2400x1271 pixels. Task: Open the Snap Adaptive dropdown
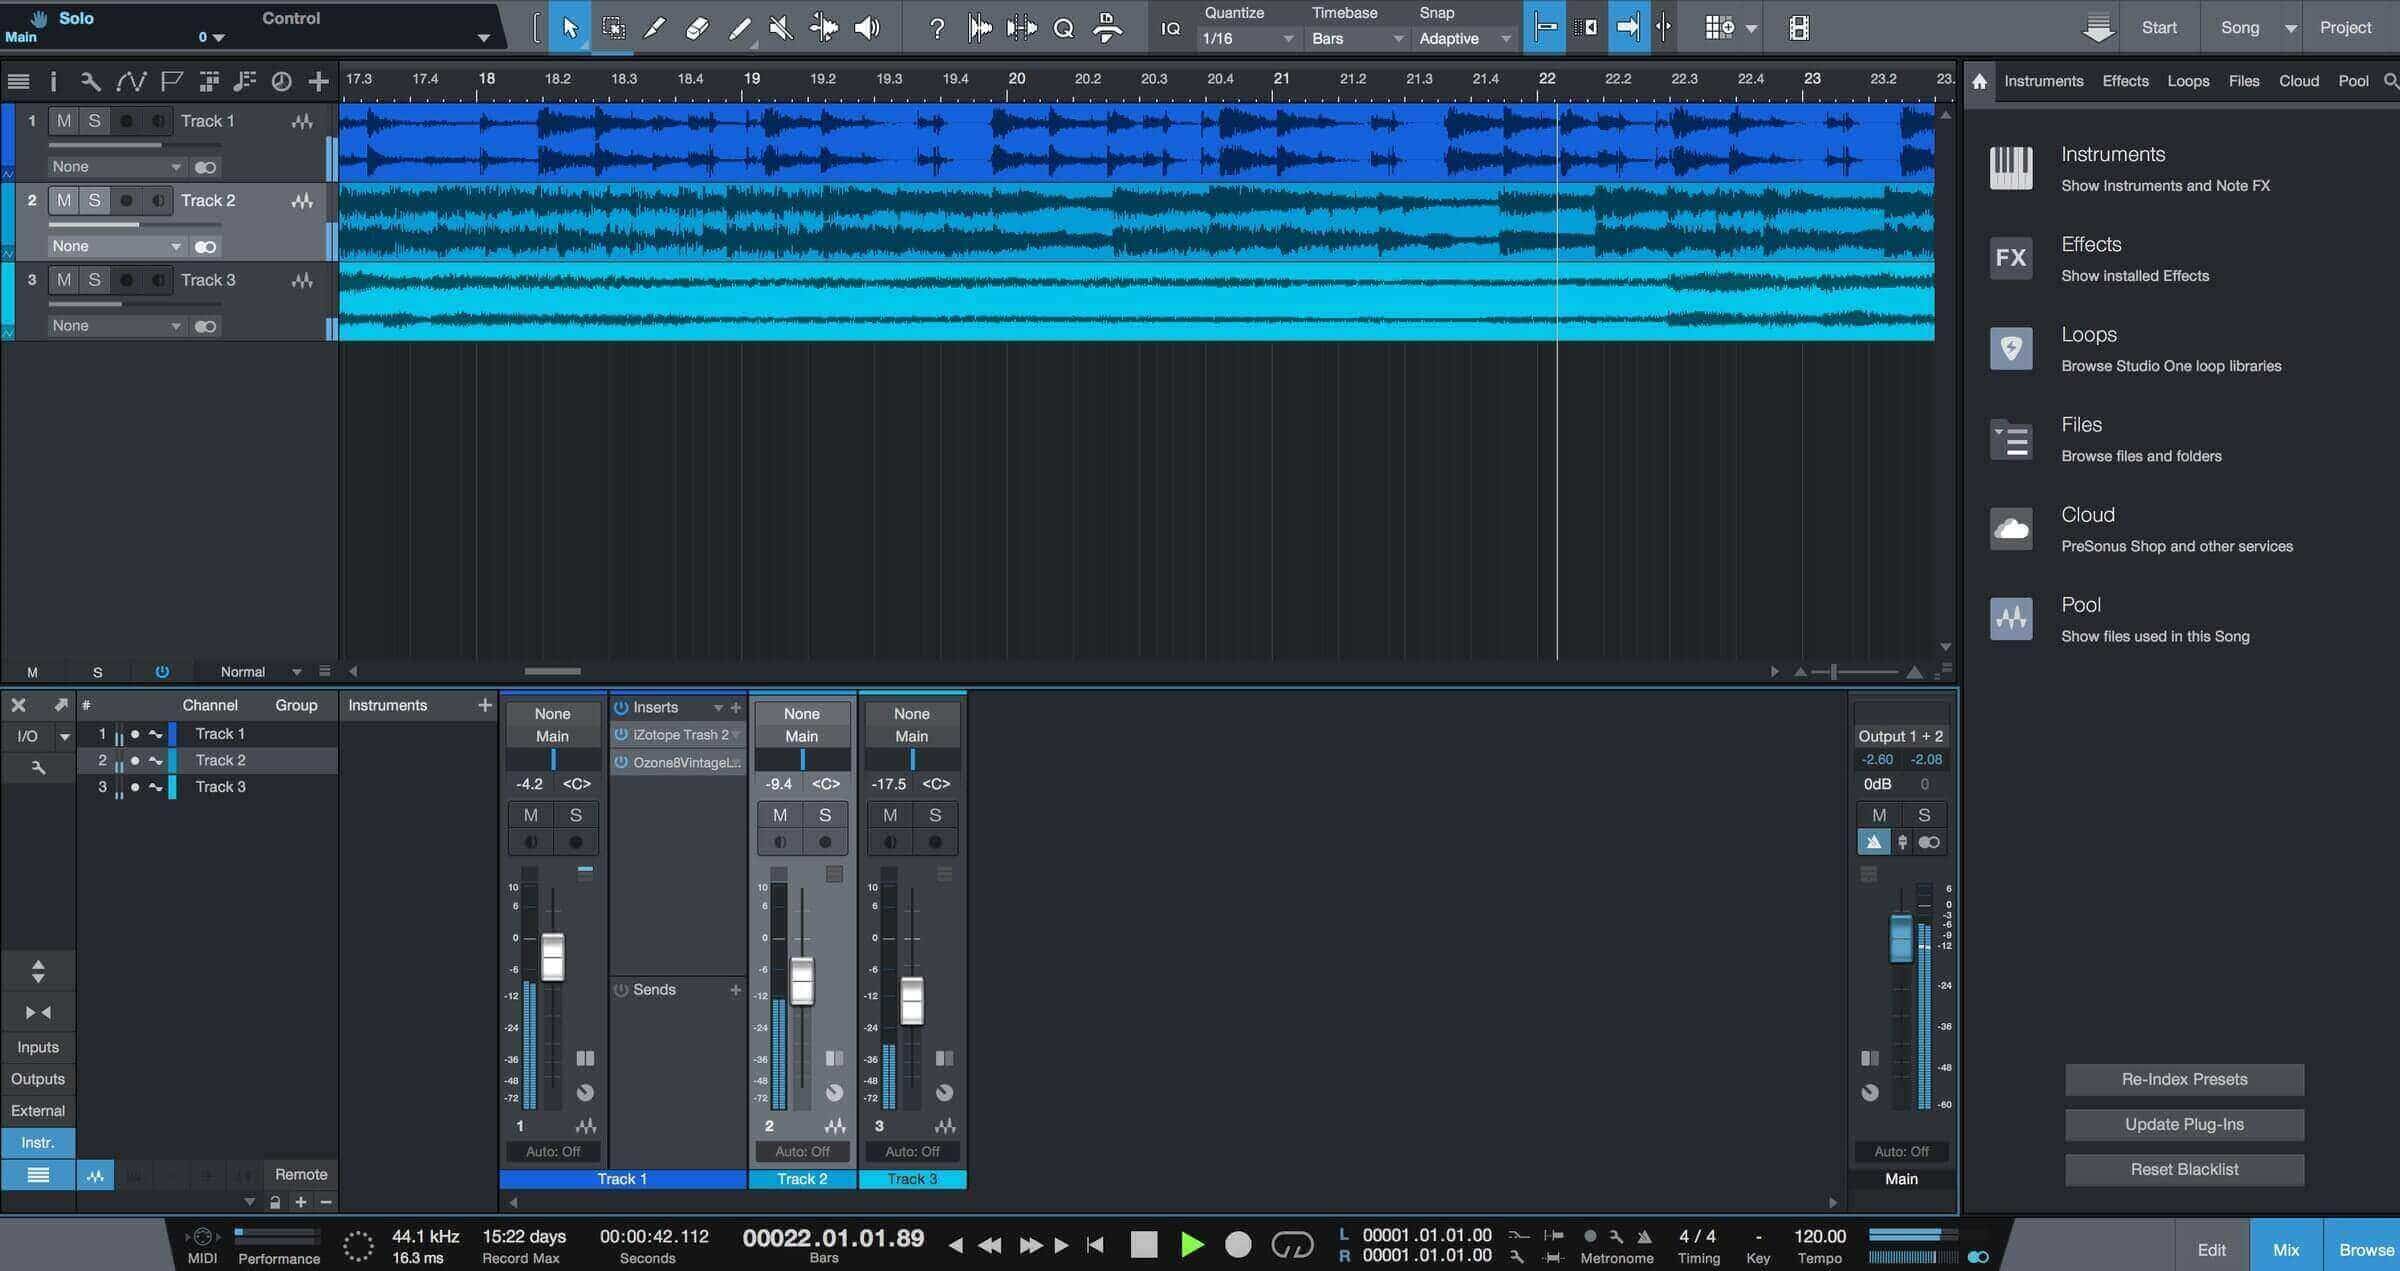1465,38
